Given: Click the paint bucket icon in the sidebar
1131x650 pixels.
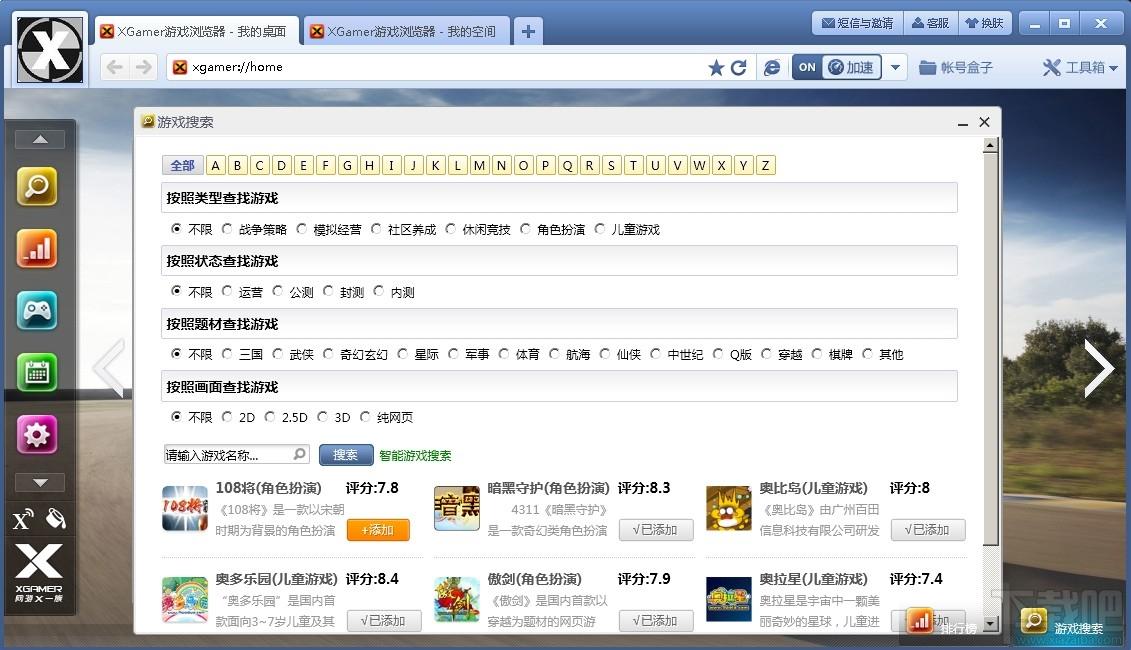Looking at the screenshot, I should [56, 519].
